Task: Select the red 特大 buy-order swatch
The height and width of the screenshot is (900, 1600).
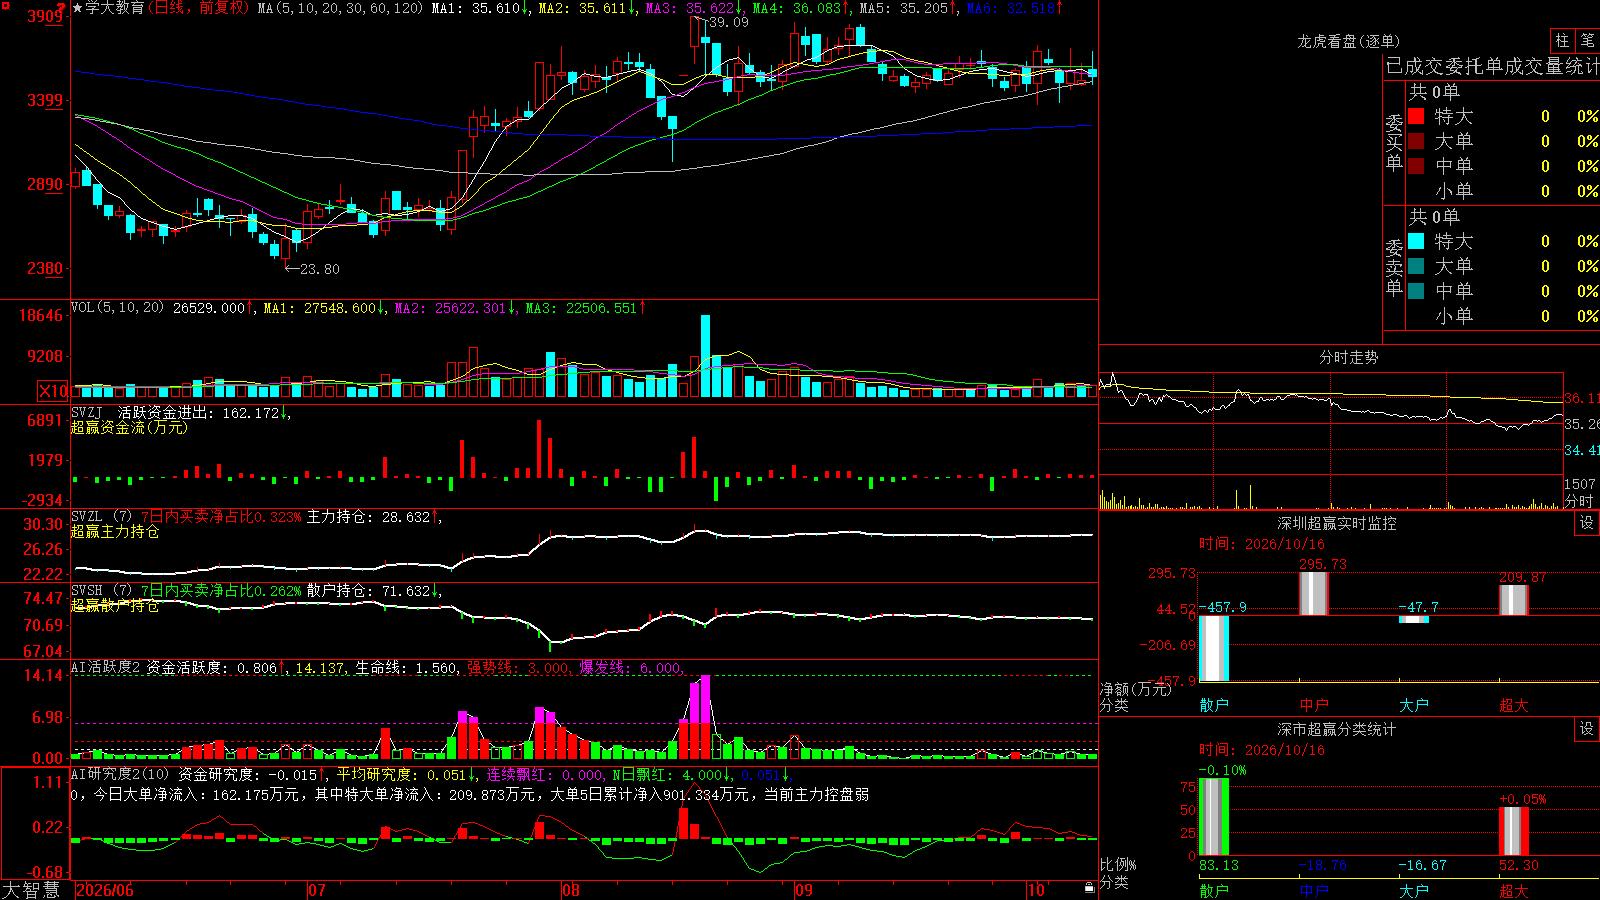Action: click(x=1416, y=116)
